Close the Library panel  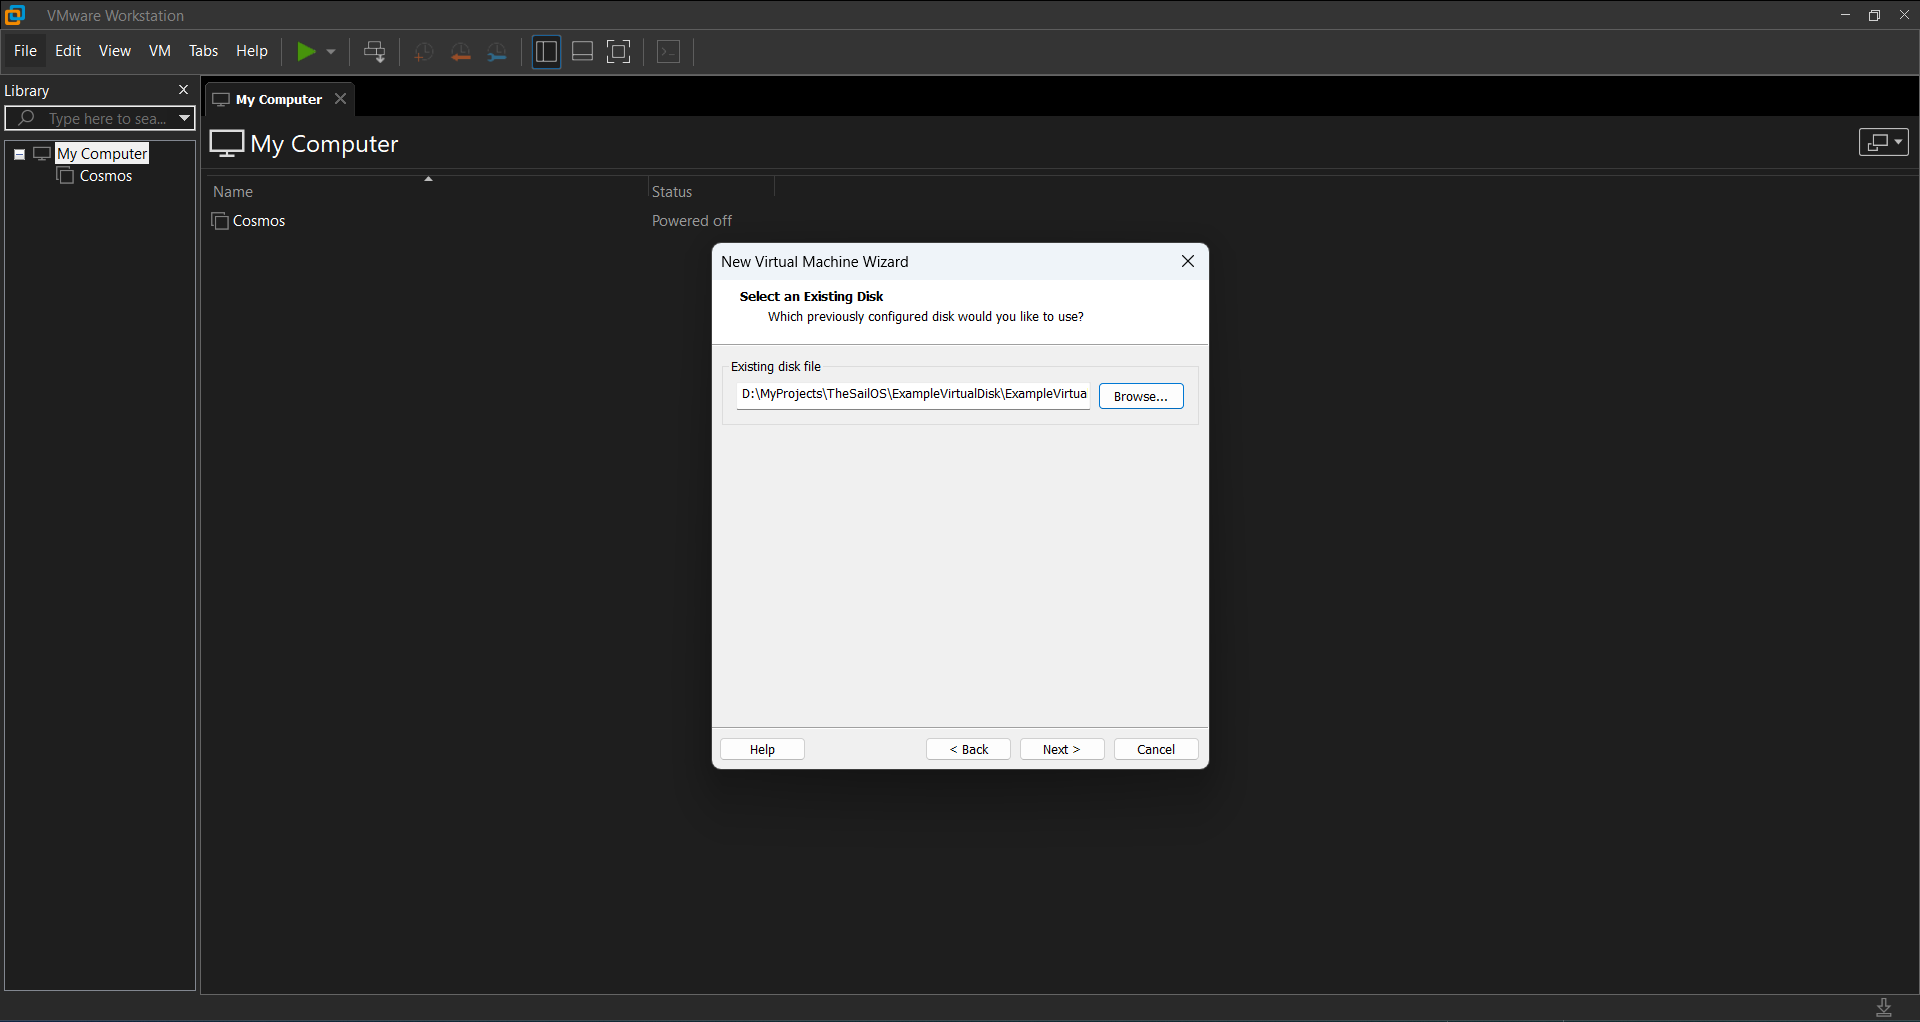(x=183, y=90)
